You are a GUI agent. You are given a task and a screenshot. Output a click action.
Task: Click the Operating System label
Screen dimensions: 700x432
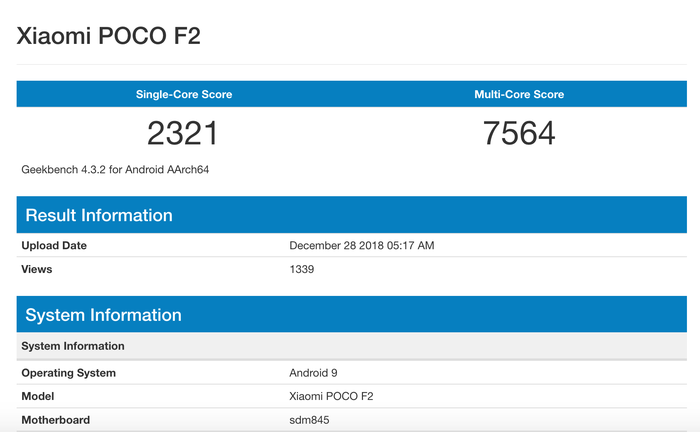(68, 373)
